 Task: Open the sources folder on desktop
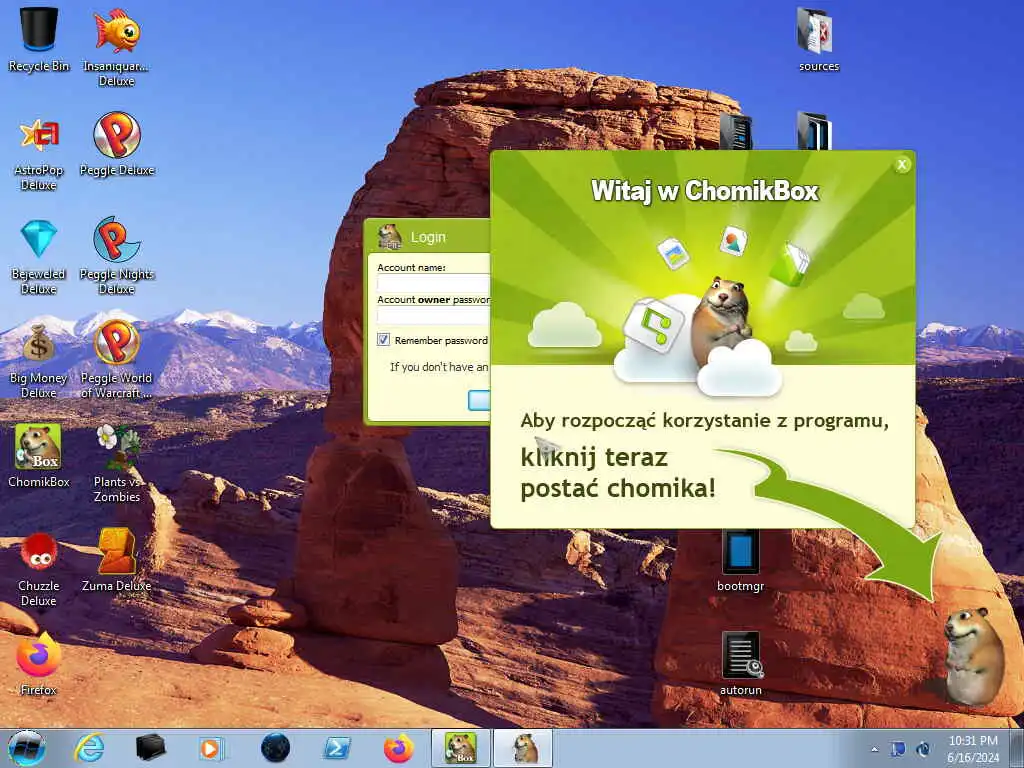[818, 39]
